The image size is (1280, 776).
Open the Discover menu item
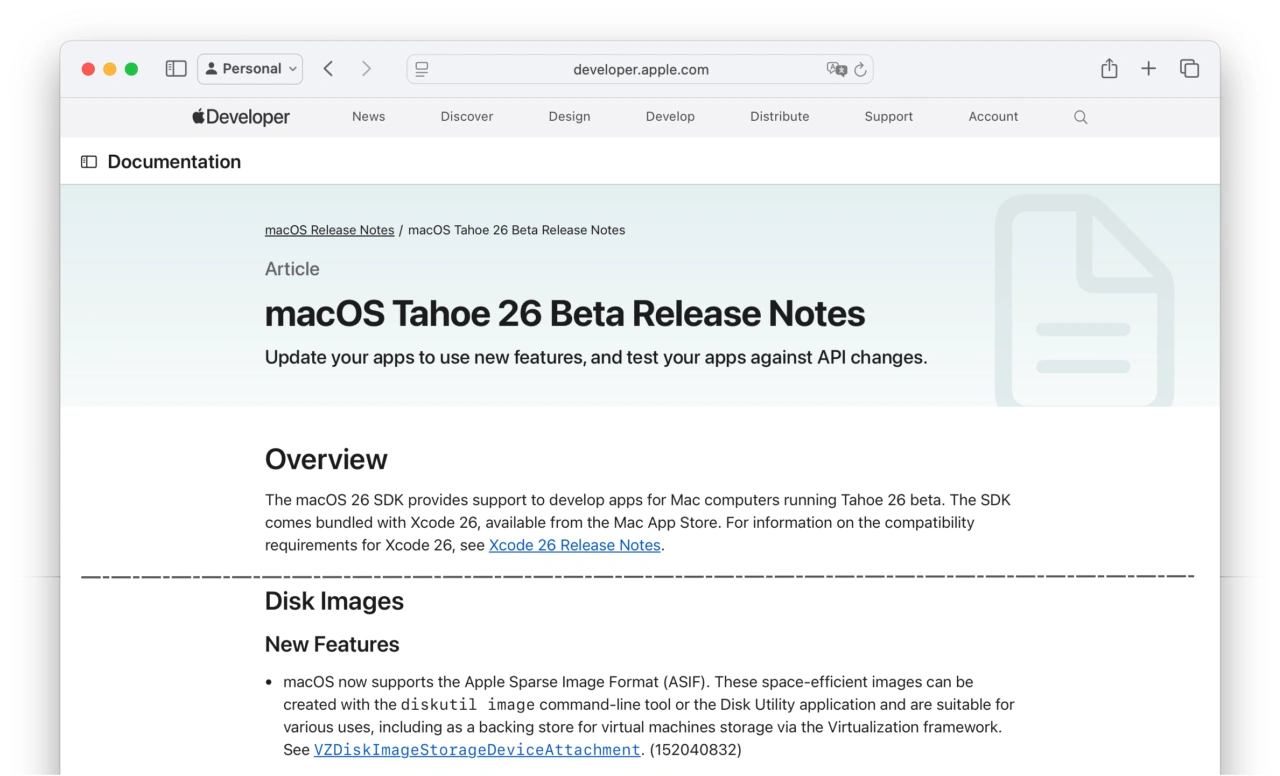tap(467, 117)
